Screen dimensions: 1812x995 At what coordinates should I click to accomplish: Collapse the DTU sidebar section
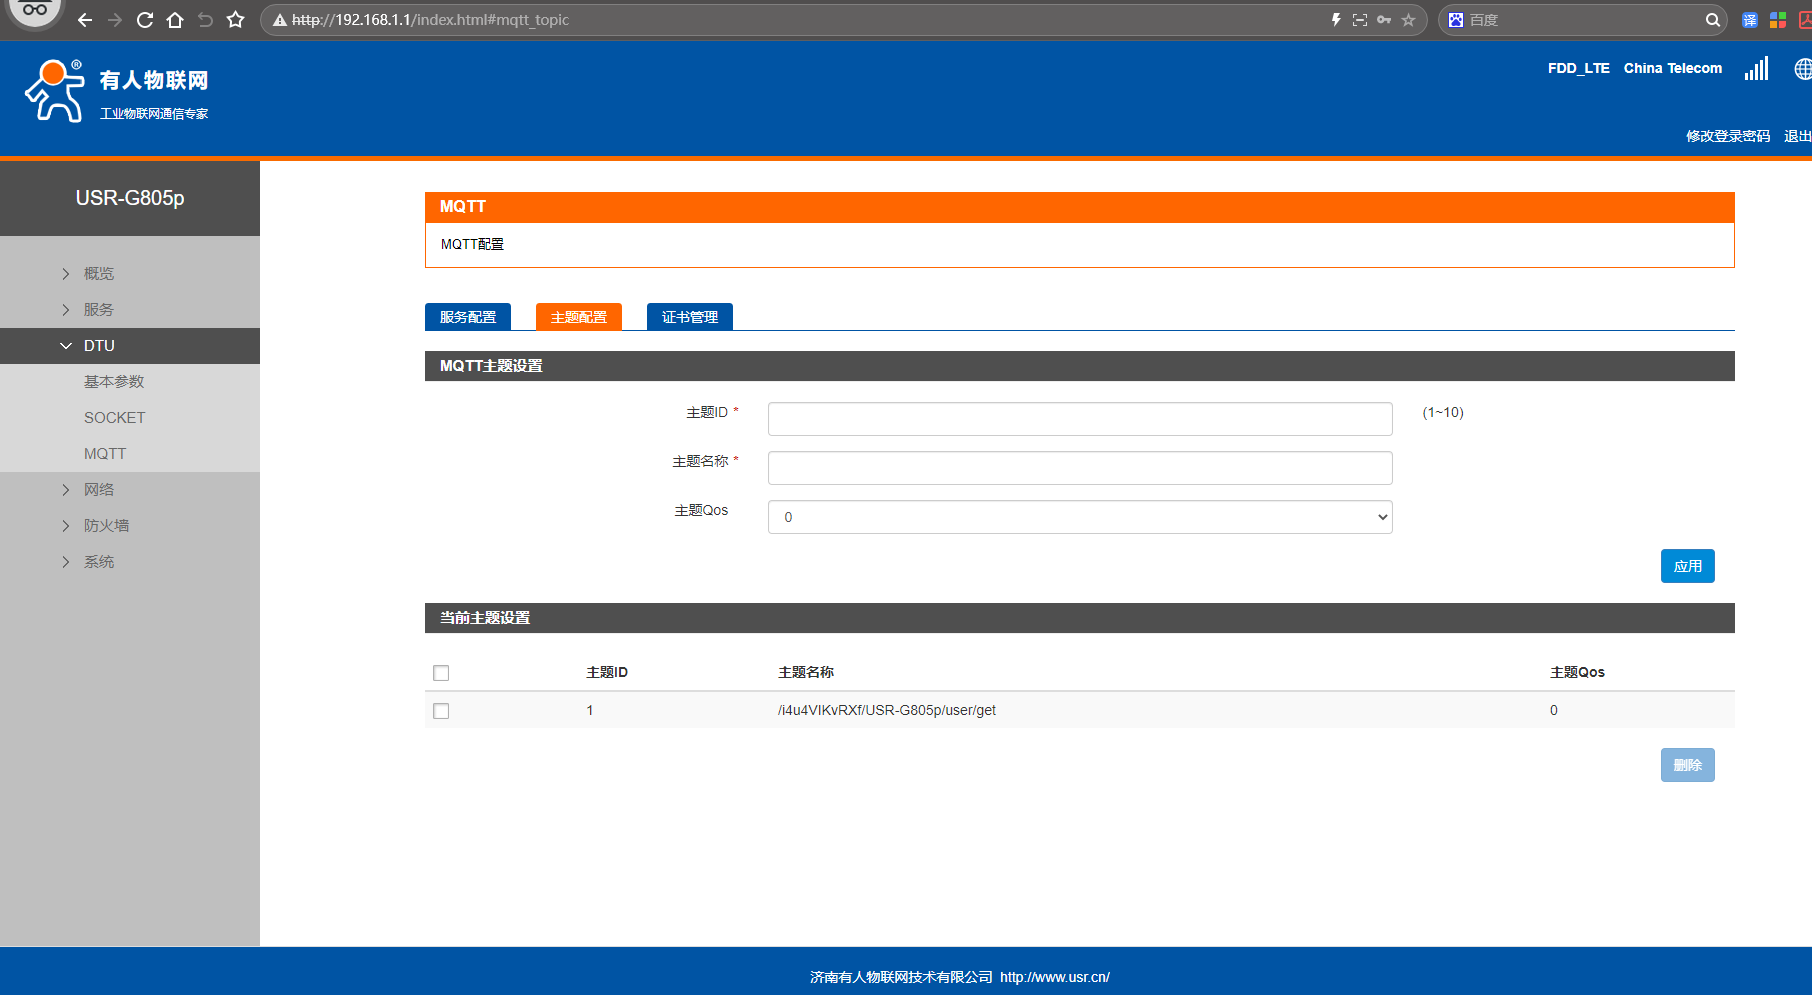pos(99,346)
